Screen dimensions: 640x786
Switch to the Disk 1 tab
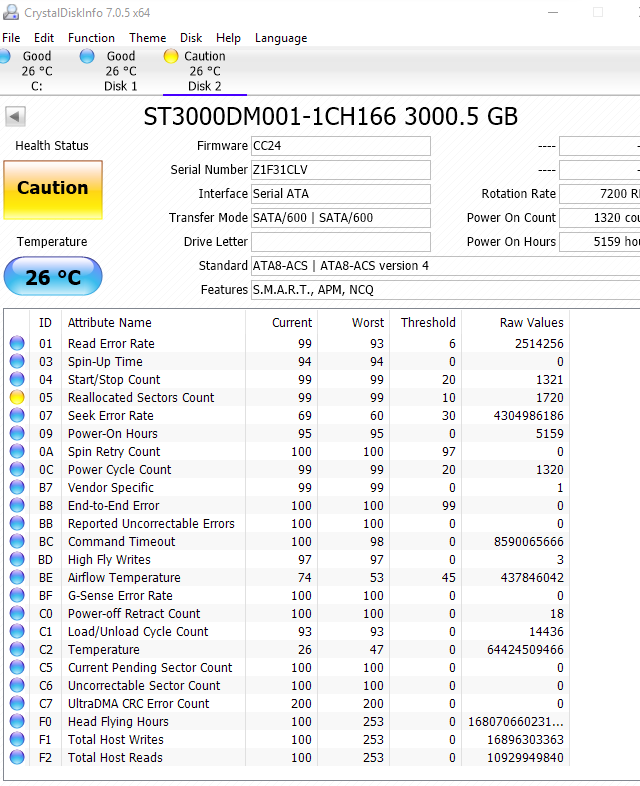tap(121, 71)
